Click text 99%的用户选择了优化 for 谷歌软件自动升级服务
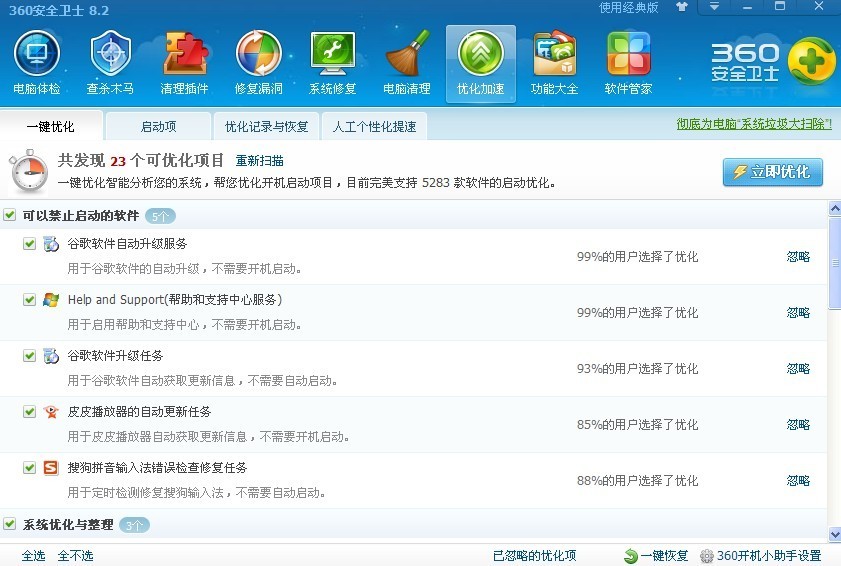Viewport: 841px width, 566px height. 637,256
